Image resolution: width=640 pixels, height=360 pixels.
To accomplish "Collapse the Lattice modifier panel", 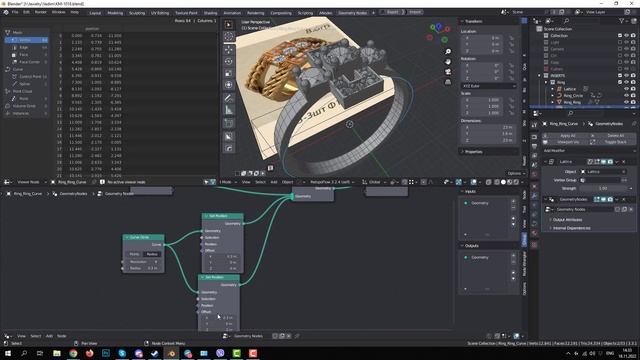I will (x=546, y=162).
